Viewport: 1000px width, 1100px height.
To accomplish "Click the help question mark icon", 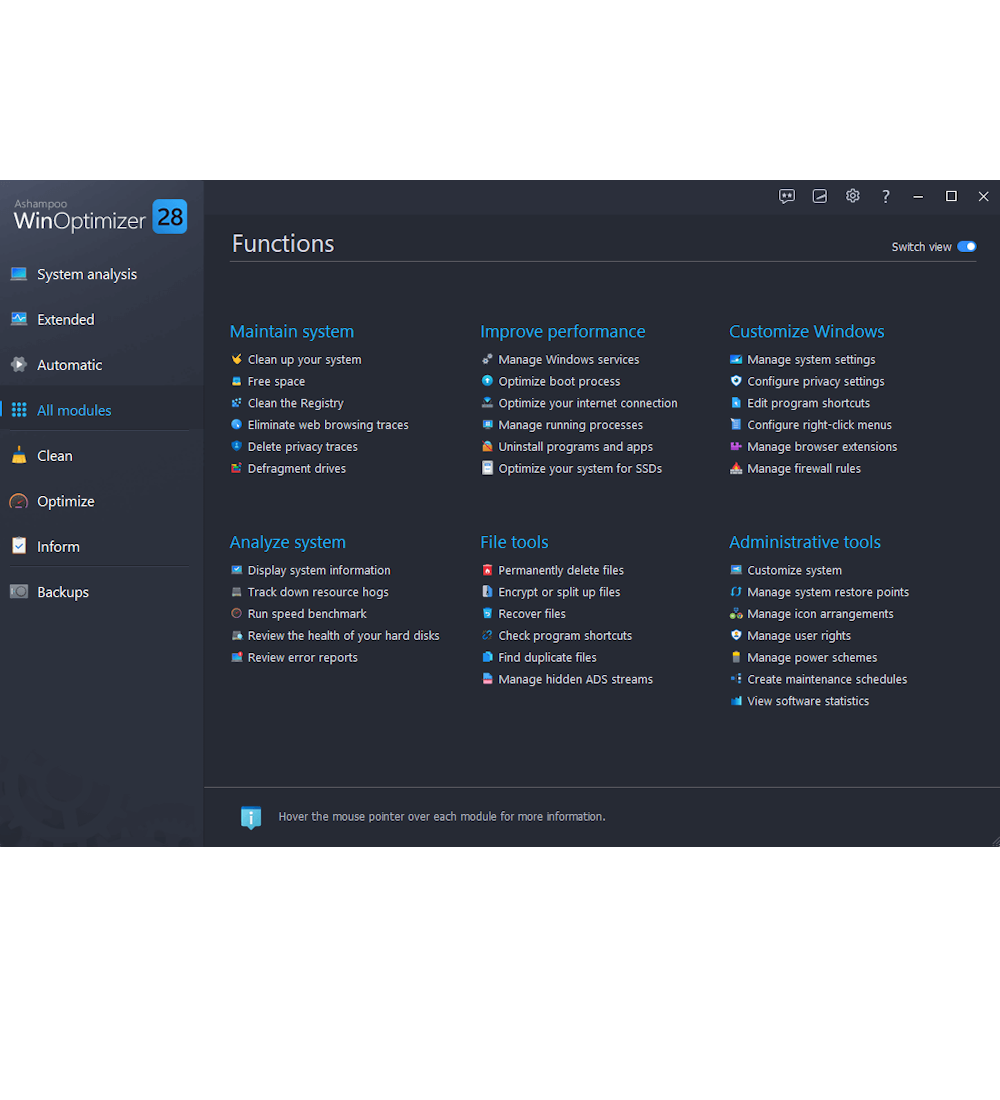I will 885,196.
